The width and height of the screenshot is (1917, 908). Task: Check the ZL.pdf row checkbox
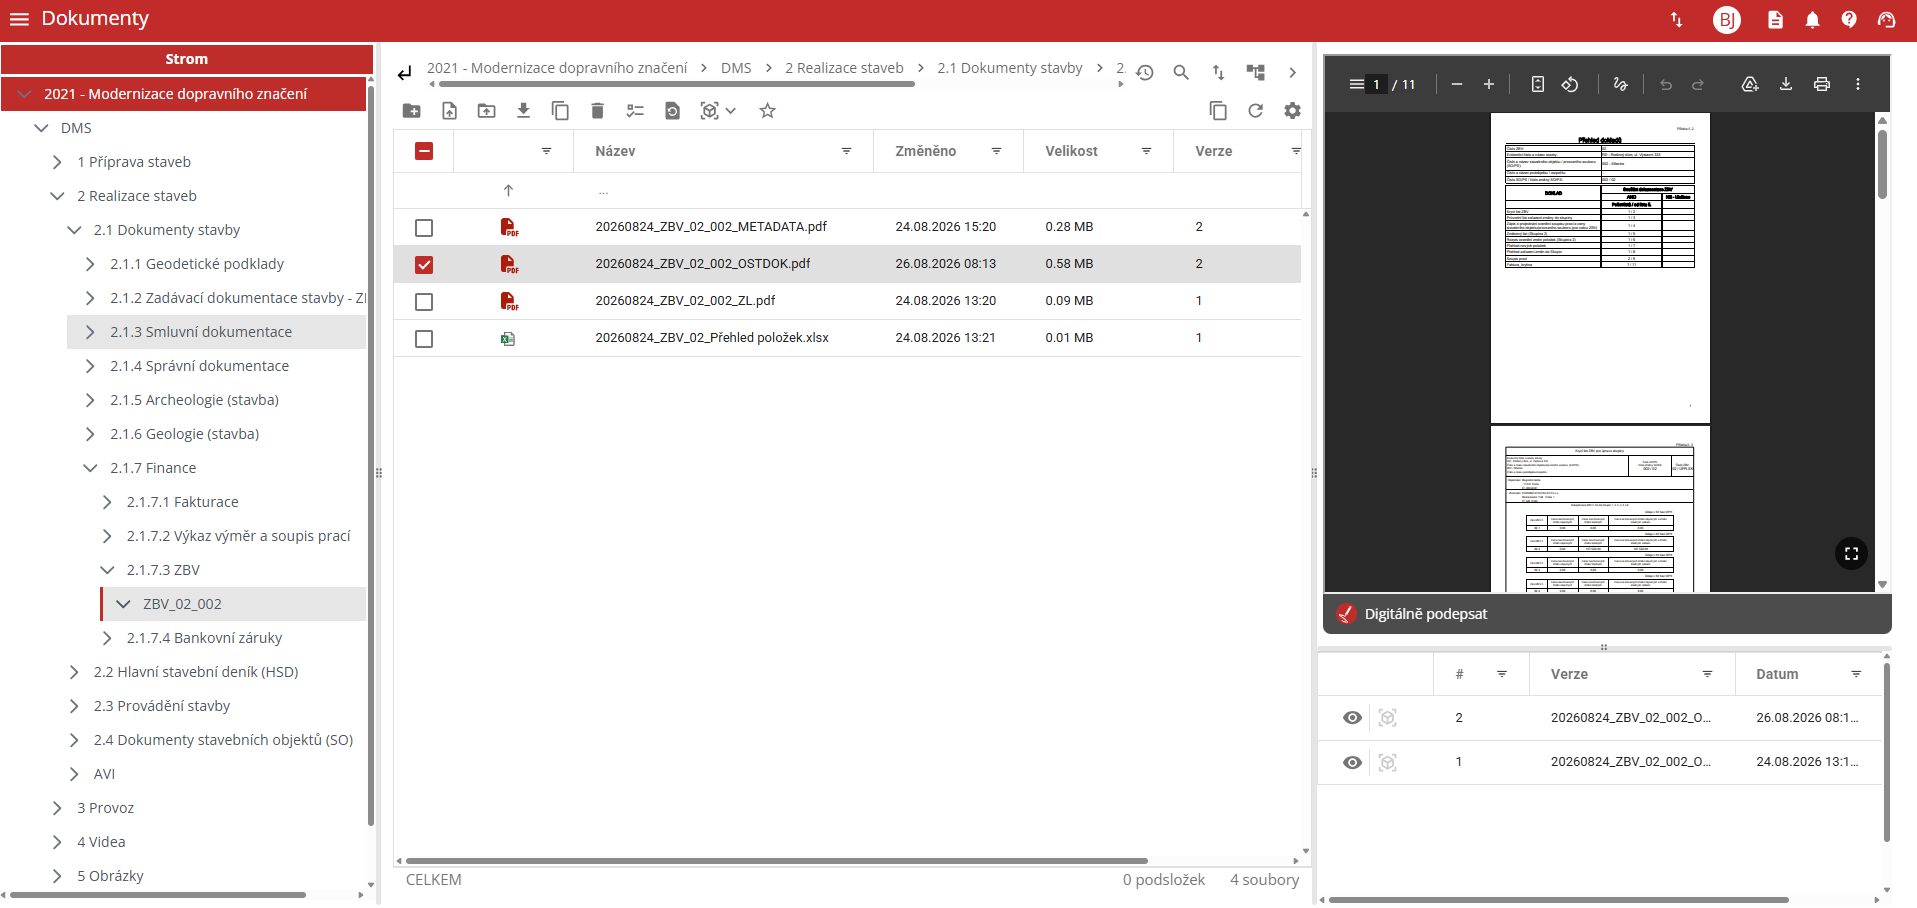coord(424,302)
